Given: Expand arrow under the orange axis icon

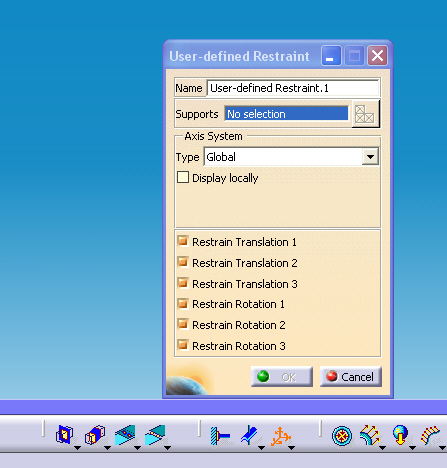Looking at the screenshot, I should 291,448.
